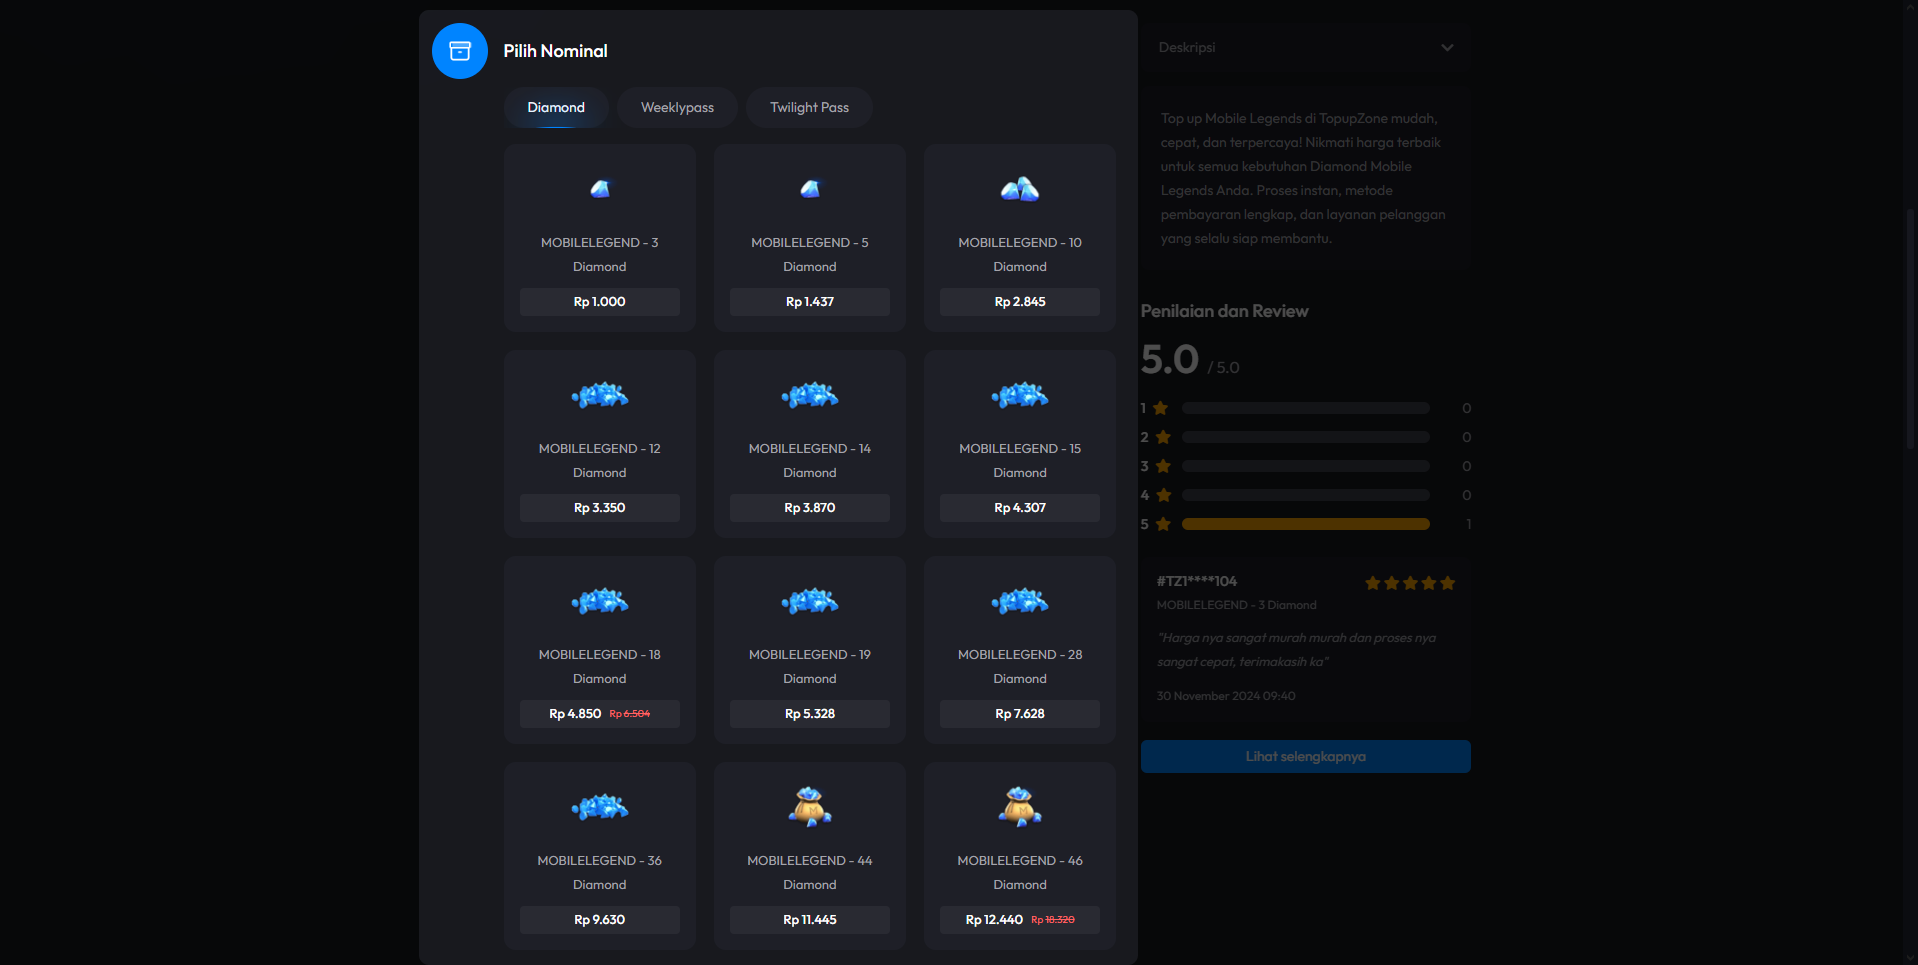Click the diamond pile icon of MOBILELEGEND - 19

(810, 601)
